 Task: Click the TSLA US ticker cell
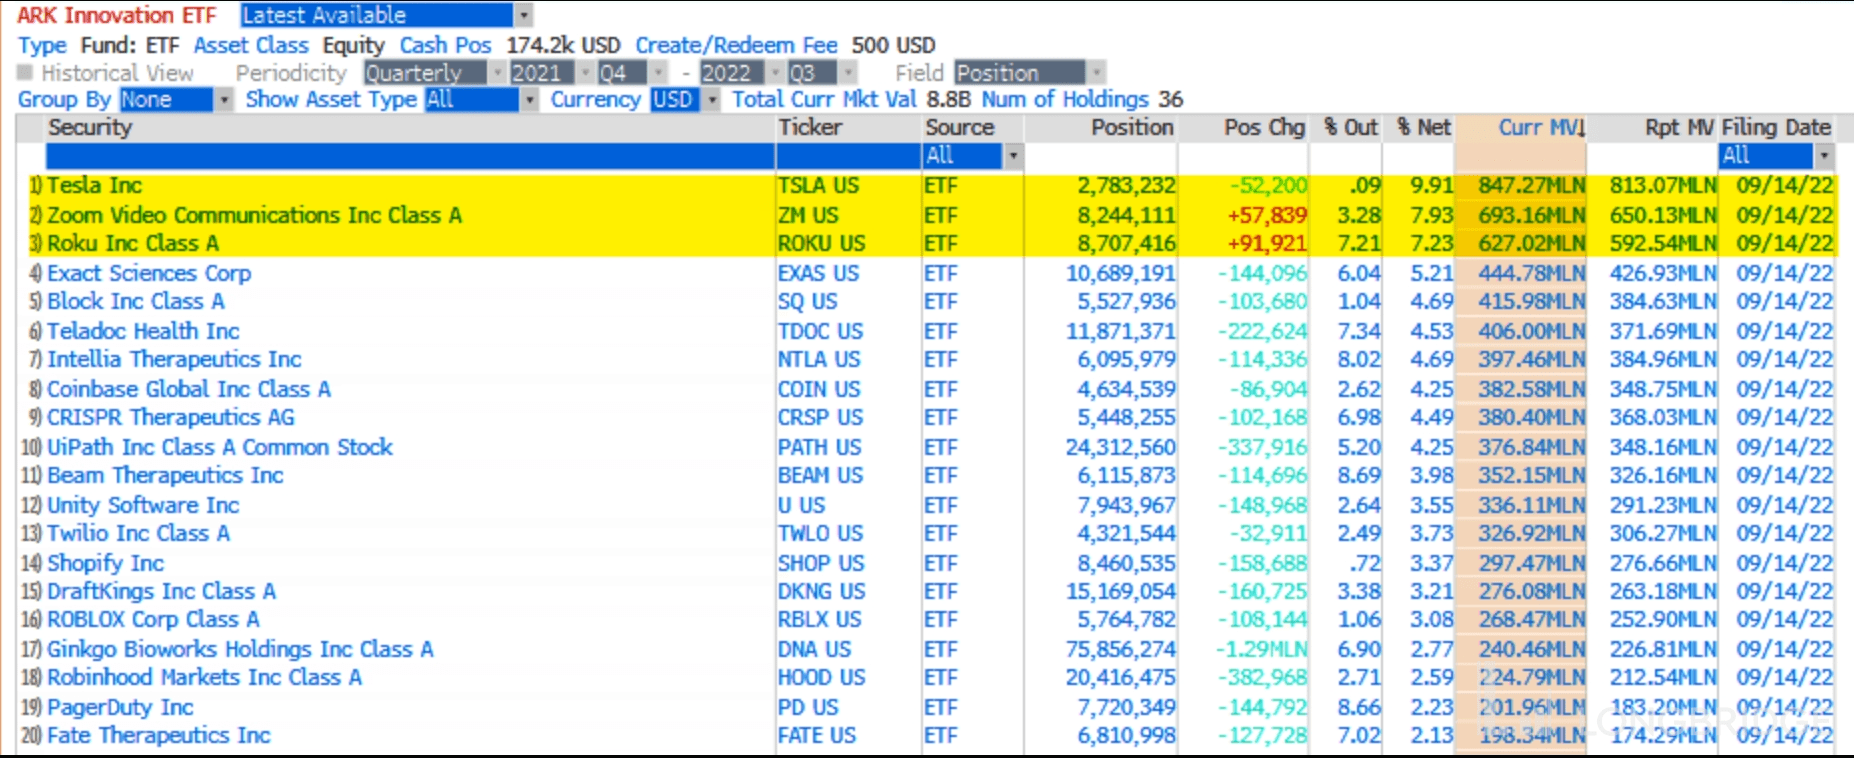(x=819, y=186)
